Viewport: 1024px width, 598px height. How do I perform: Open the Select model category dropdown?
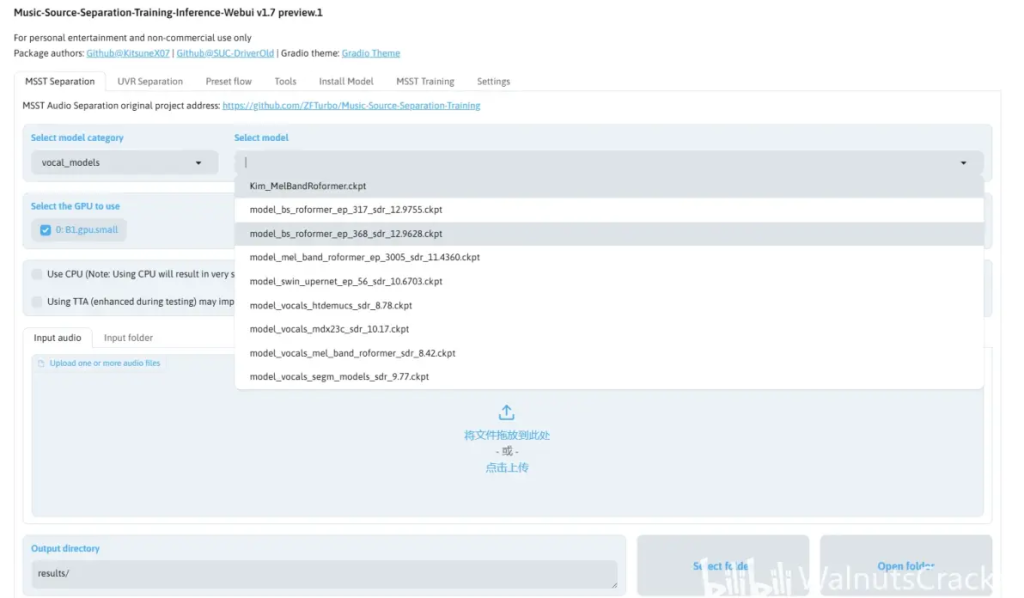124,163
